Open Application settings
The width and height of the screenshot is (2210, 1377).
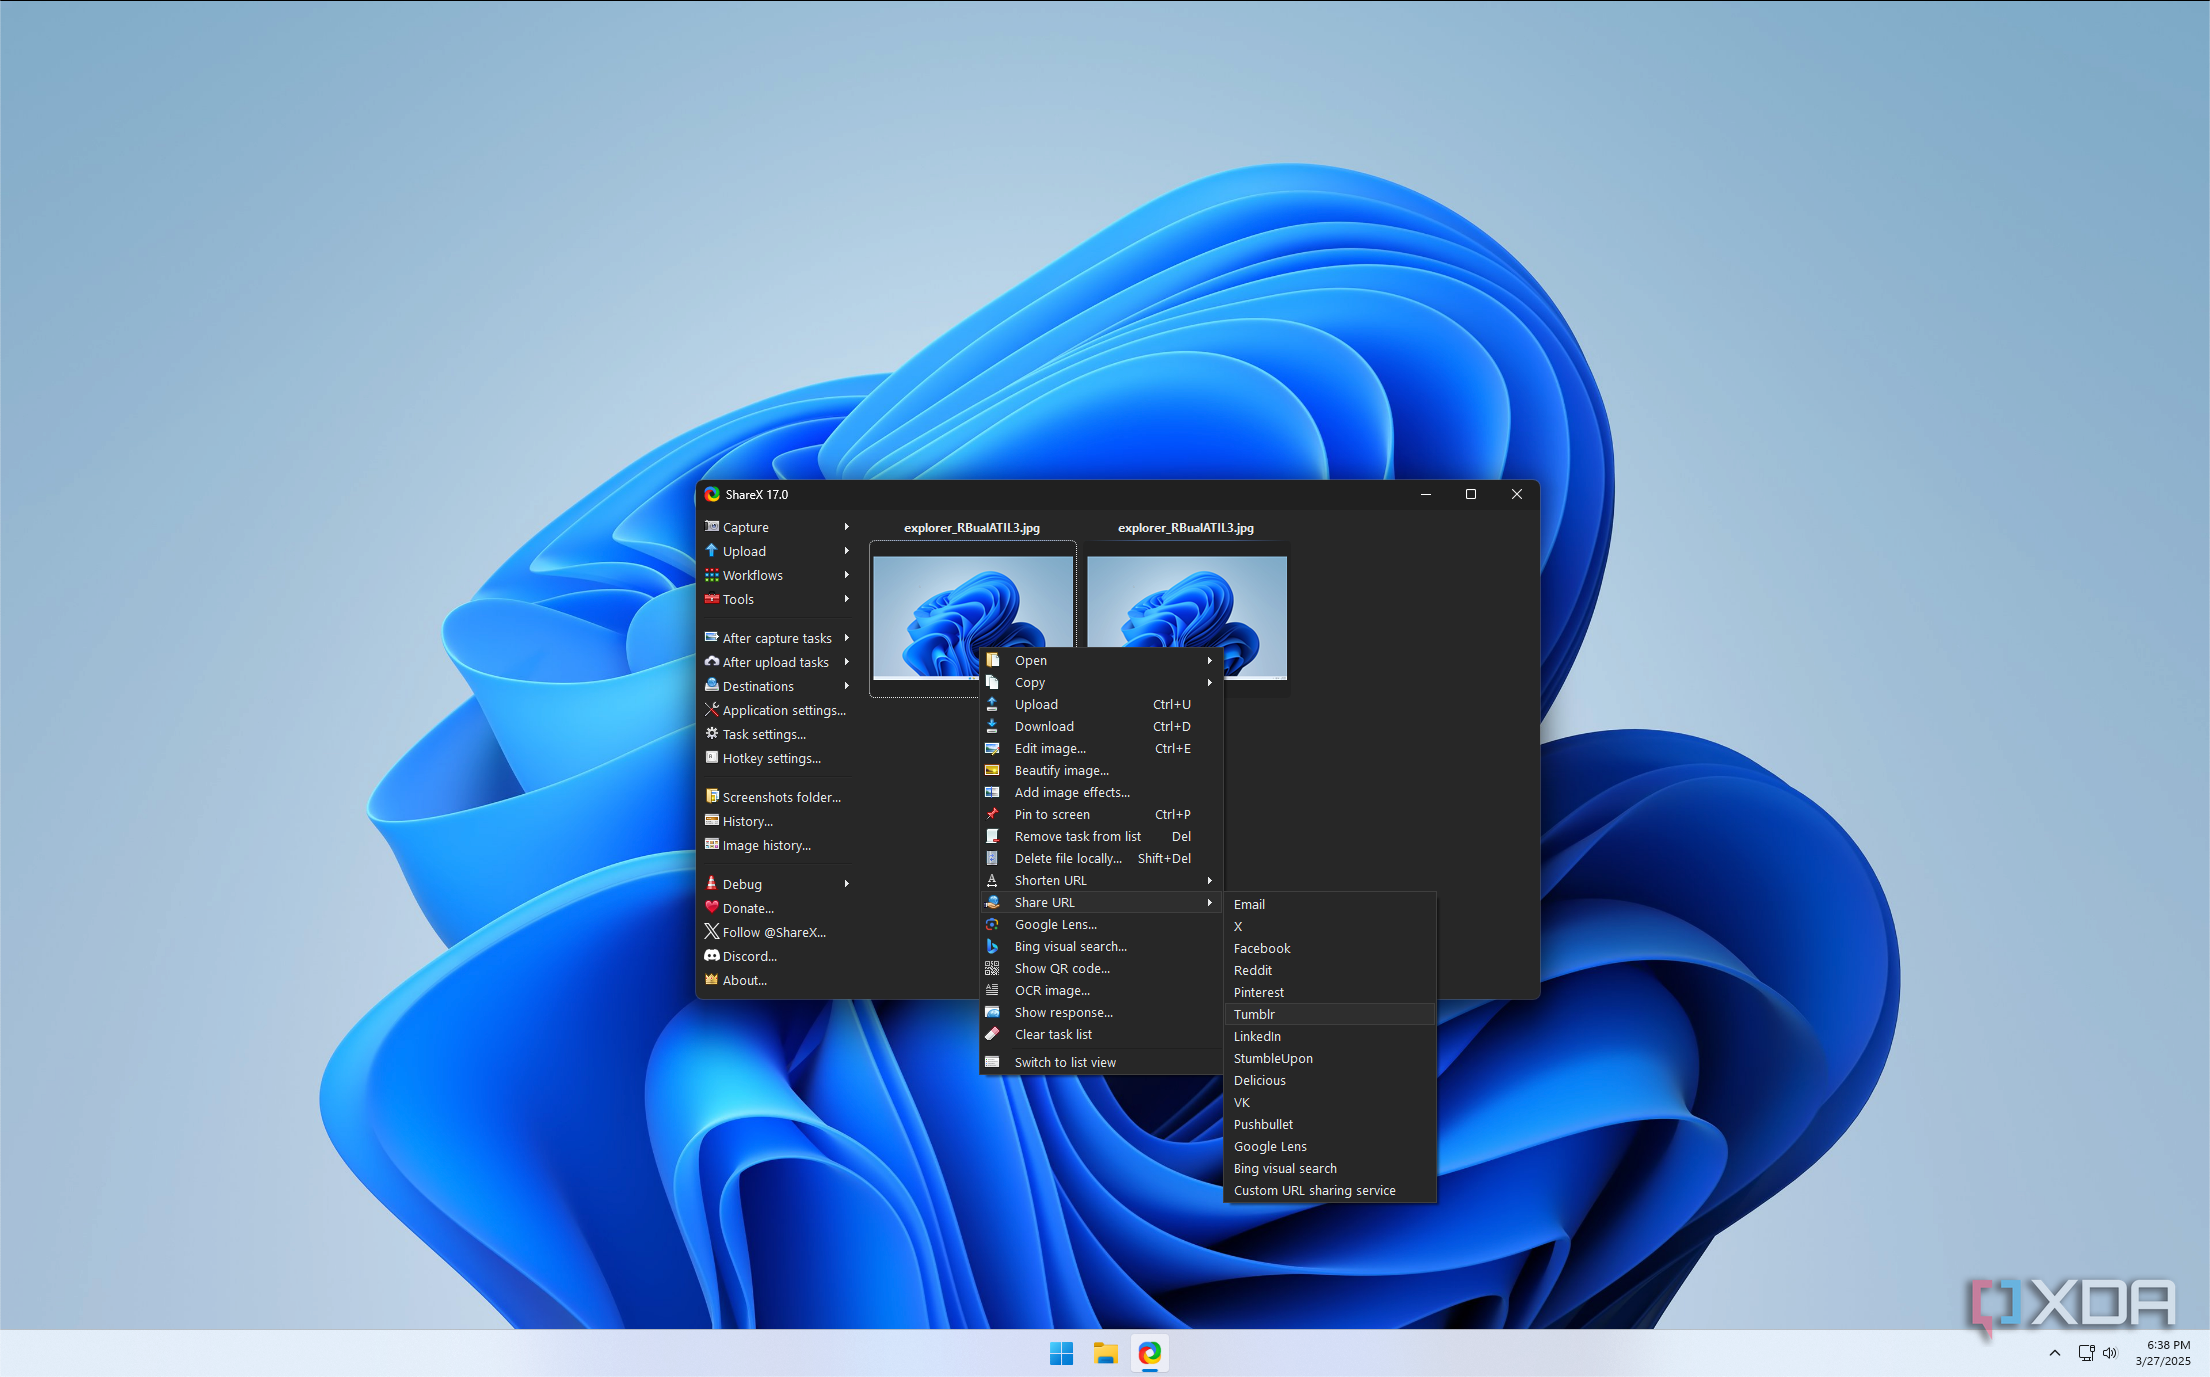coord(784,710)
